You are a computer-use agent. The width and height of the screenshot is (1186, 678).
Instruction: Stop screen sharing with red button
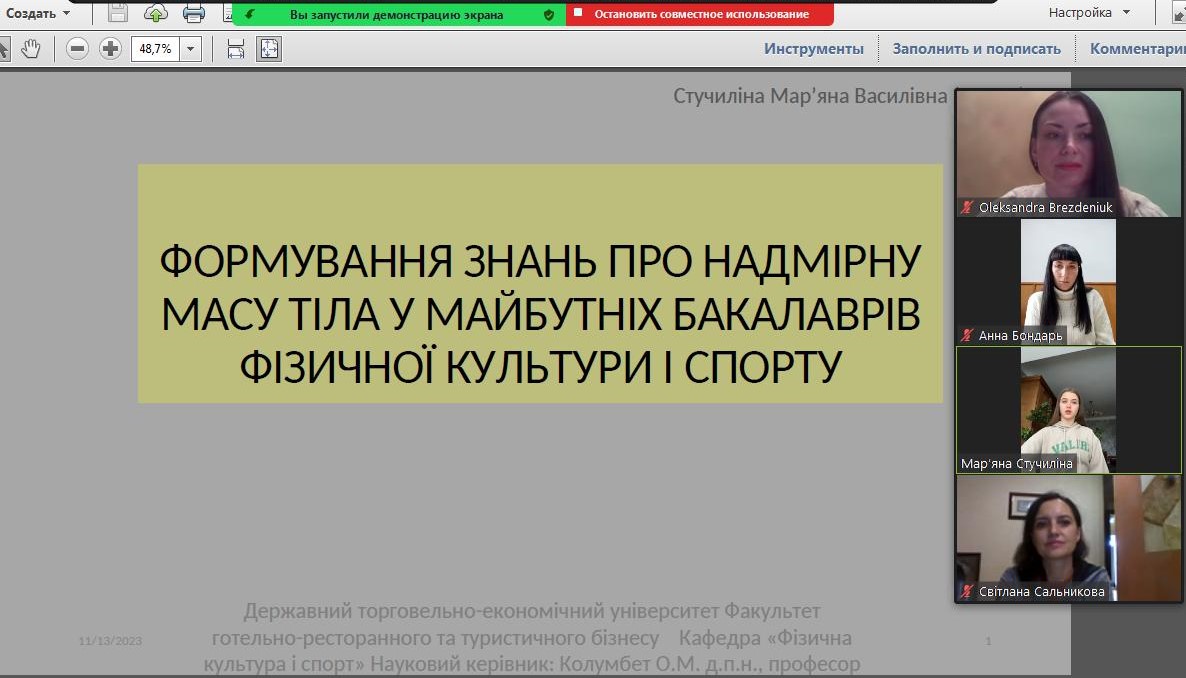[700, 14]
